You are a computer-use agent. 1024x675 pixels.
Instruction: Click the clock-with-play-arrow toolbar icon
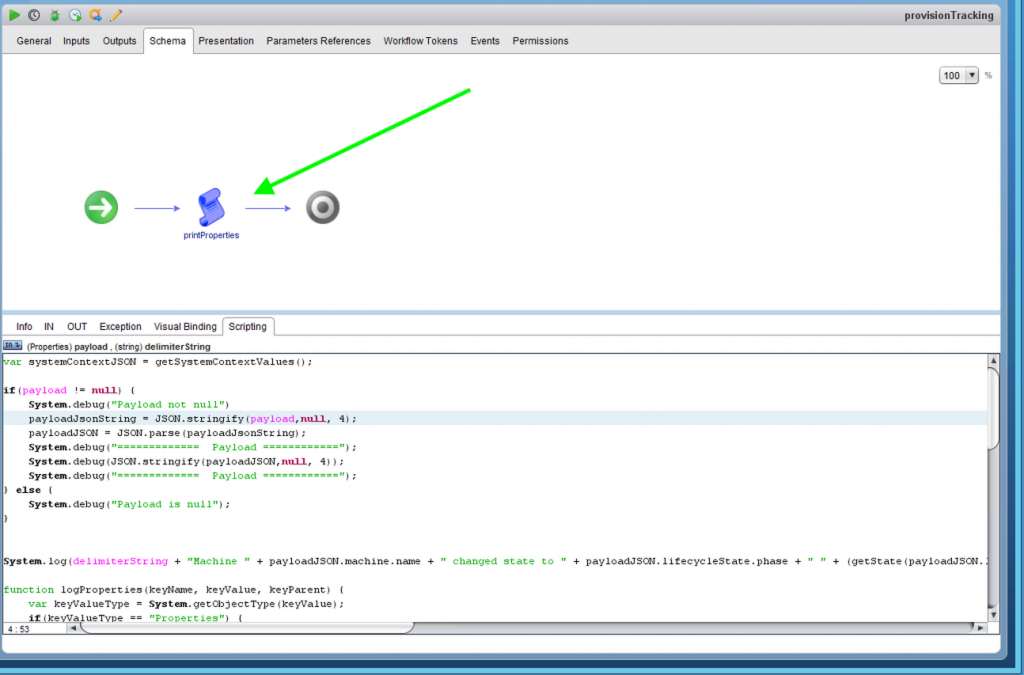[x=75, y=15]
